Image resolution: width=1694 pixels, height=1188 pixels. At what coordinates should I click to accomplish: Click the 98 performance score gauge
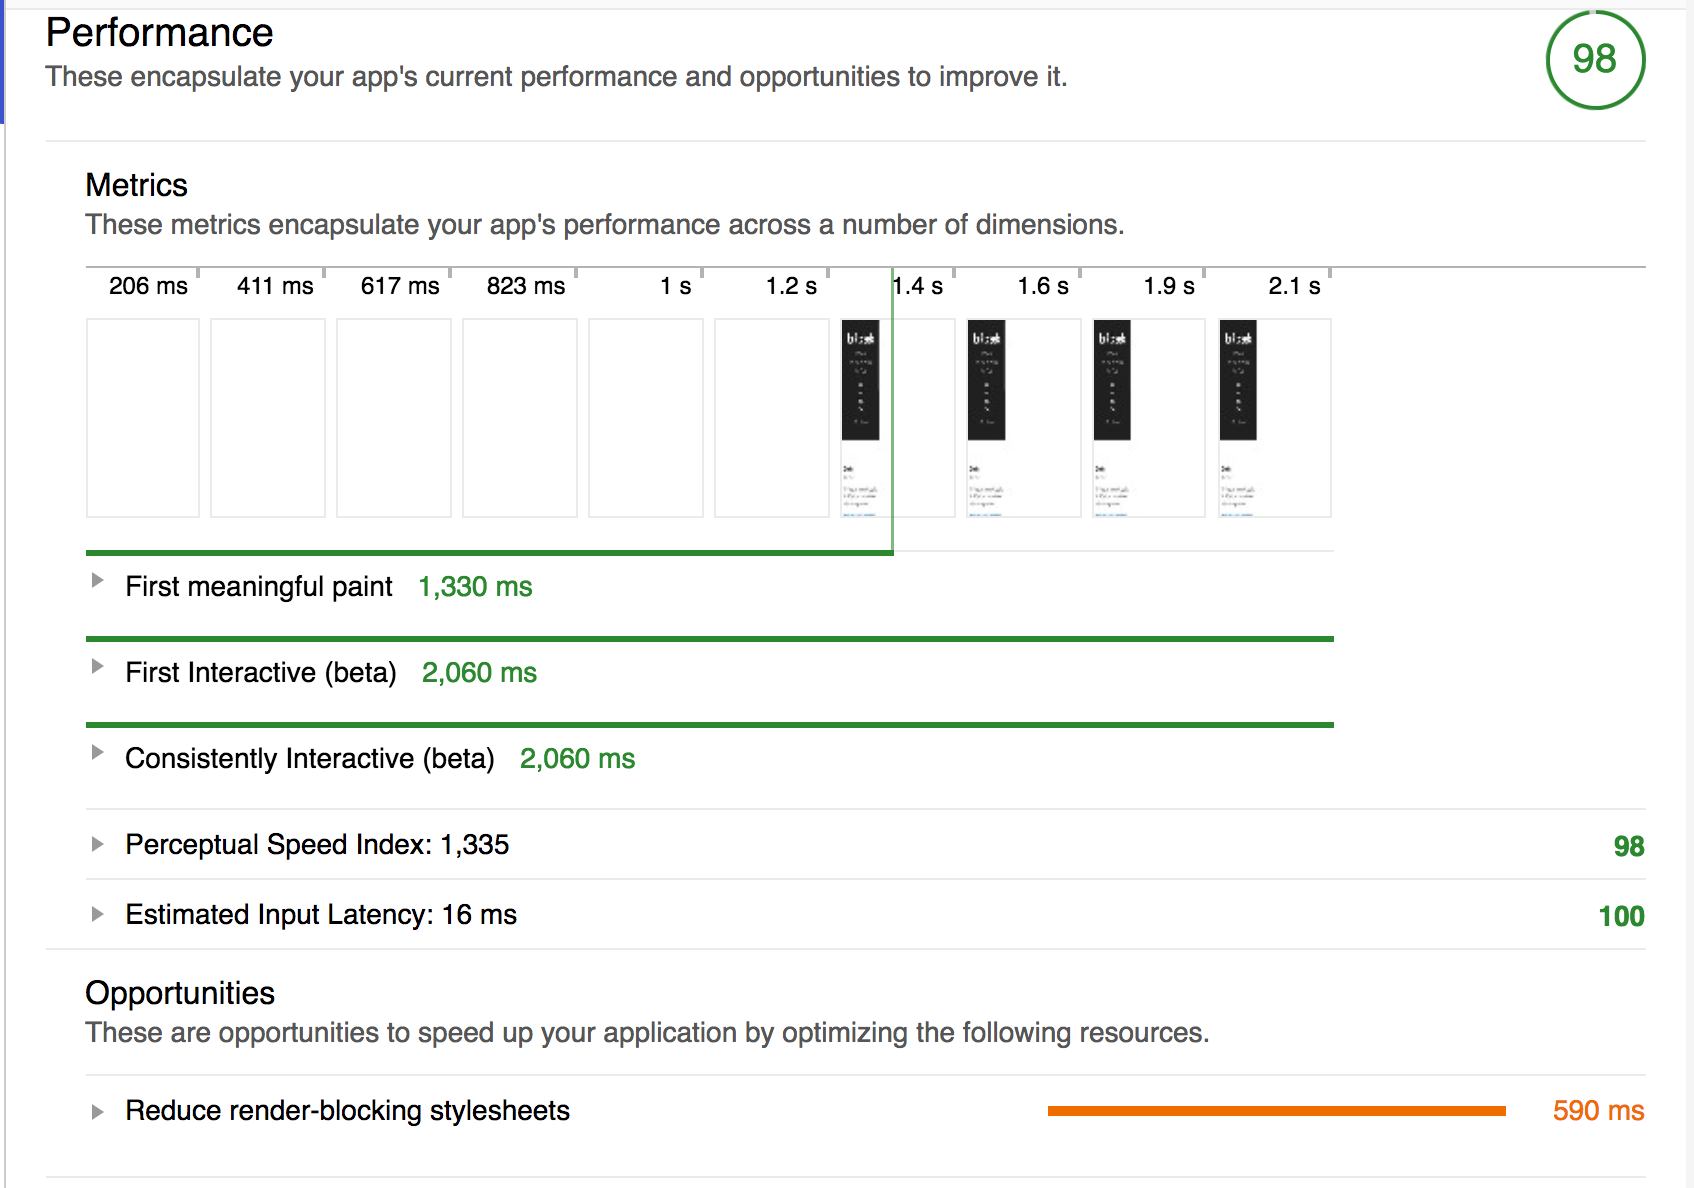click(x=1595, y=60)
